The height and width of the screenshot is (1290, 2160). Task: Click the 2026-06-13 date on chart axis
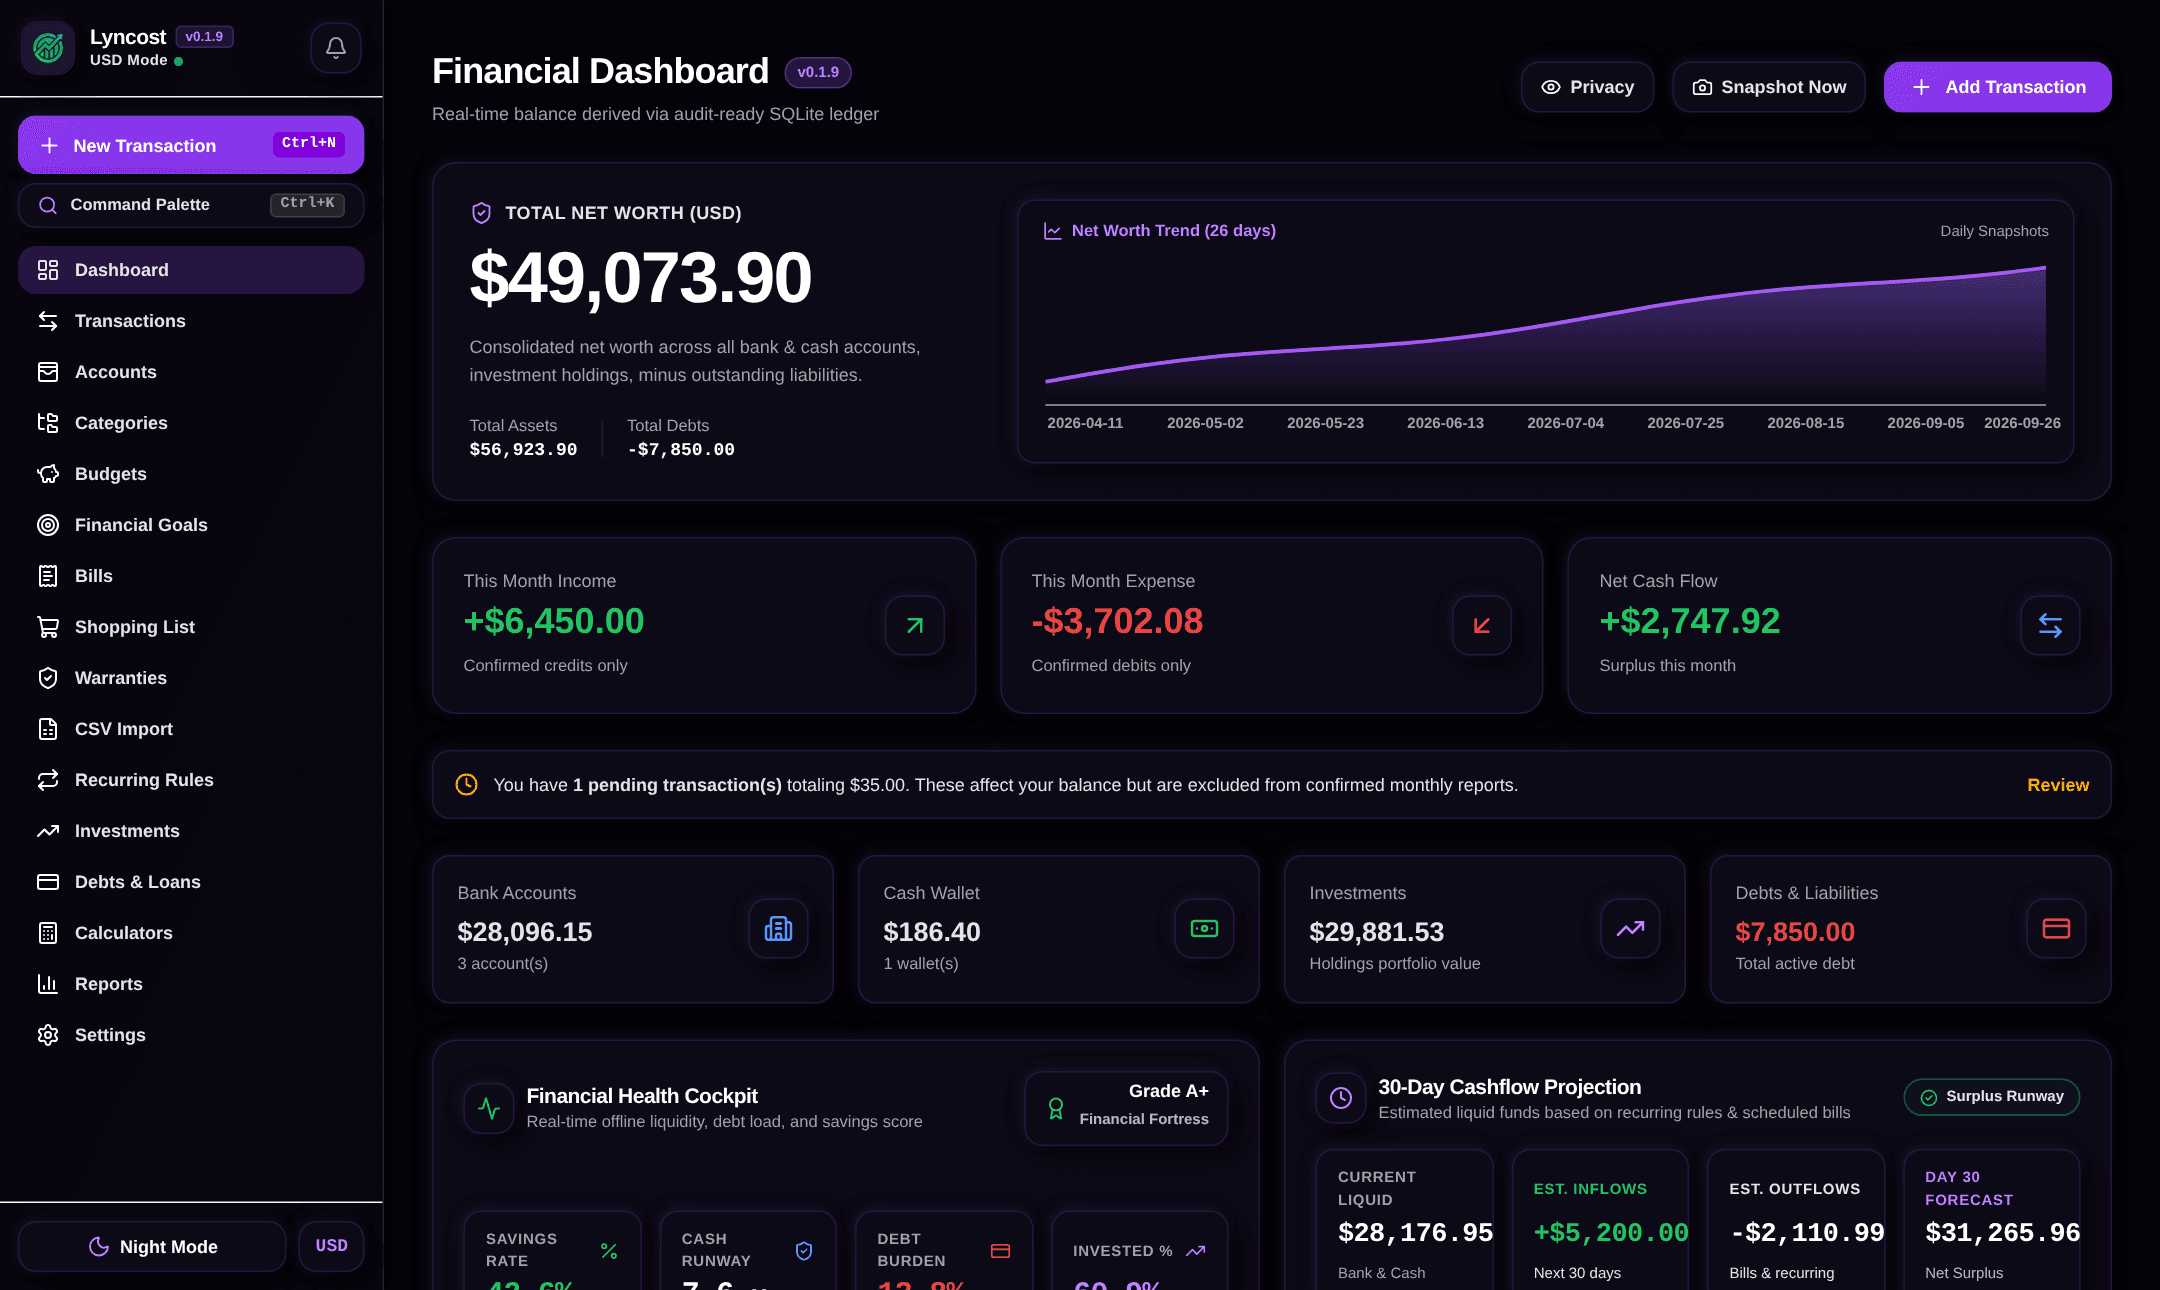coord(1445,423)
